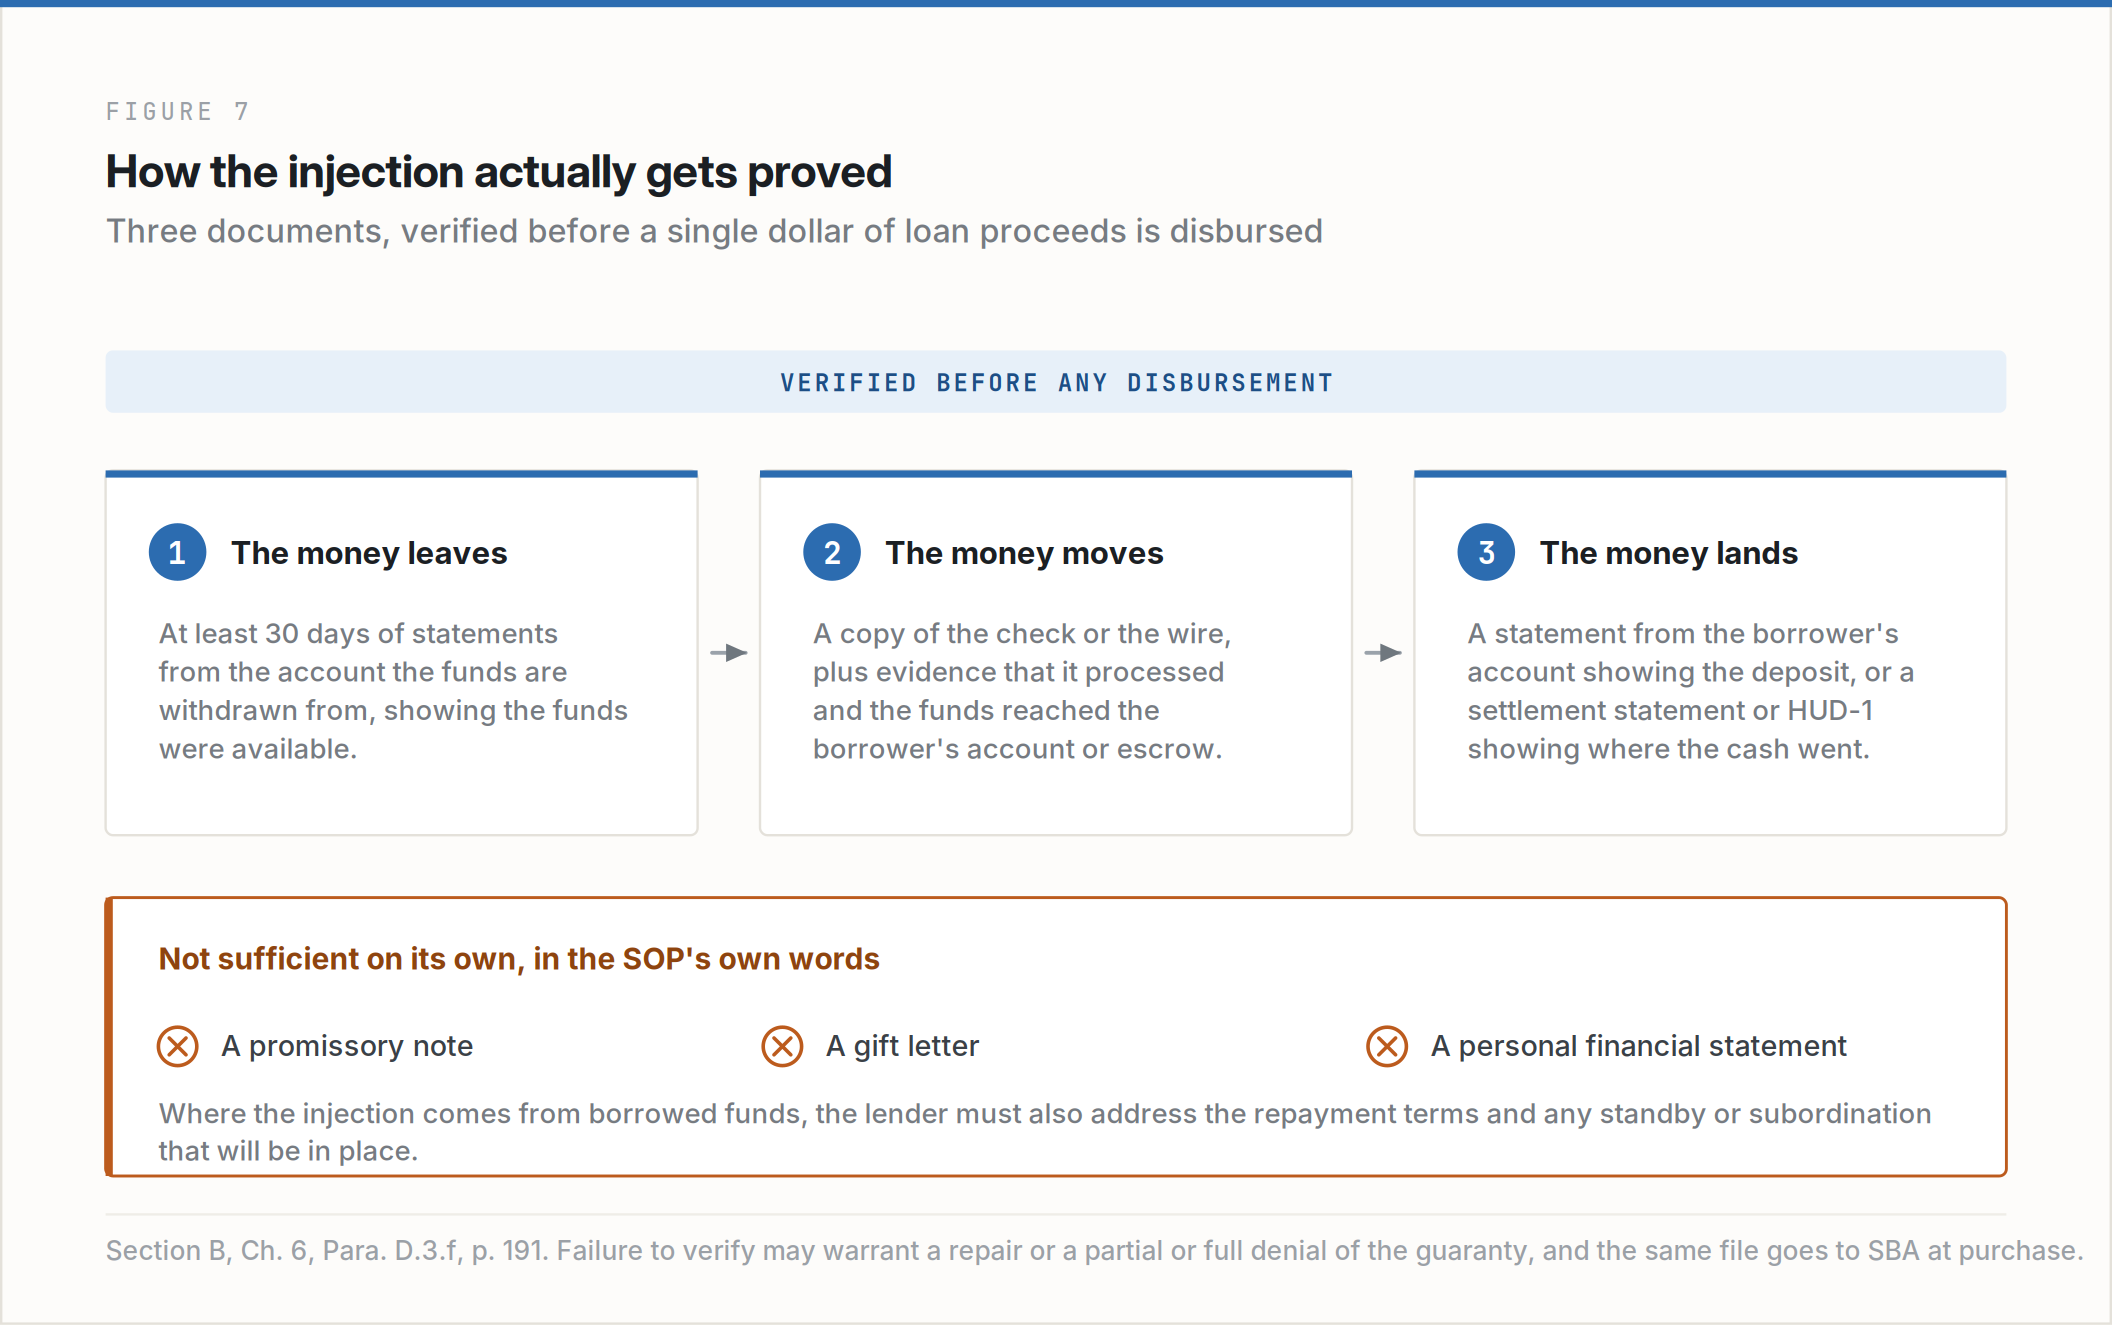Screen dimensions: 2112x1325
Task: Click sentence 'Where the injection comes from borrowed funds'
Action: coord(1045,1132)
